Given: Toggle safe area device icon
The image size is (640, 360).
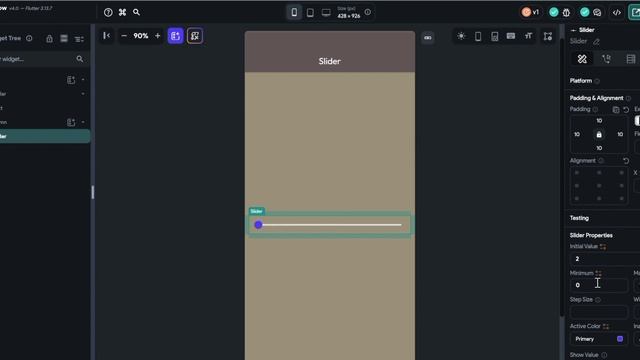Looking at the screenshot, I should point(495,36).
